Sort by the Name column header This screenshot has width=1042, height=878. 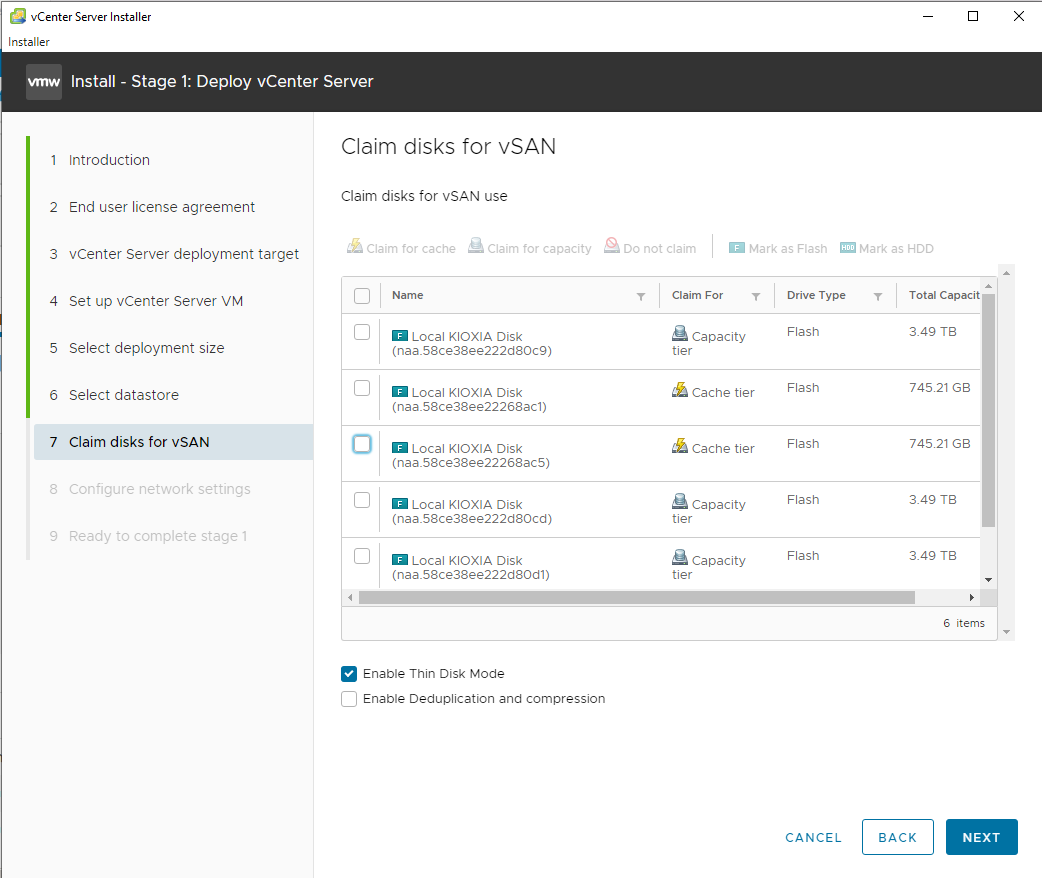coord(407,295)
